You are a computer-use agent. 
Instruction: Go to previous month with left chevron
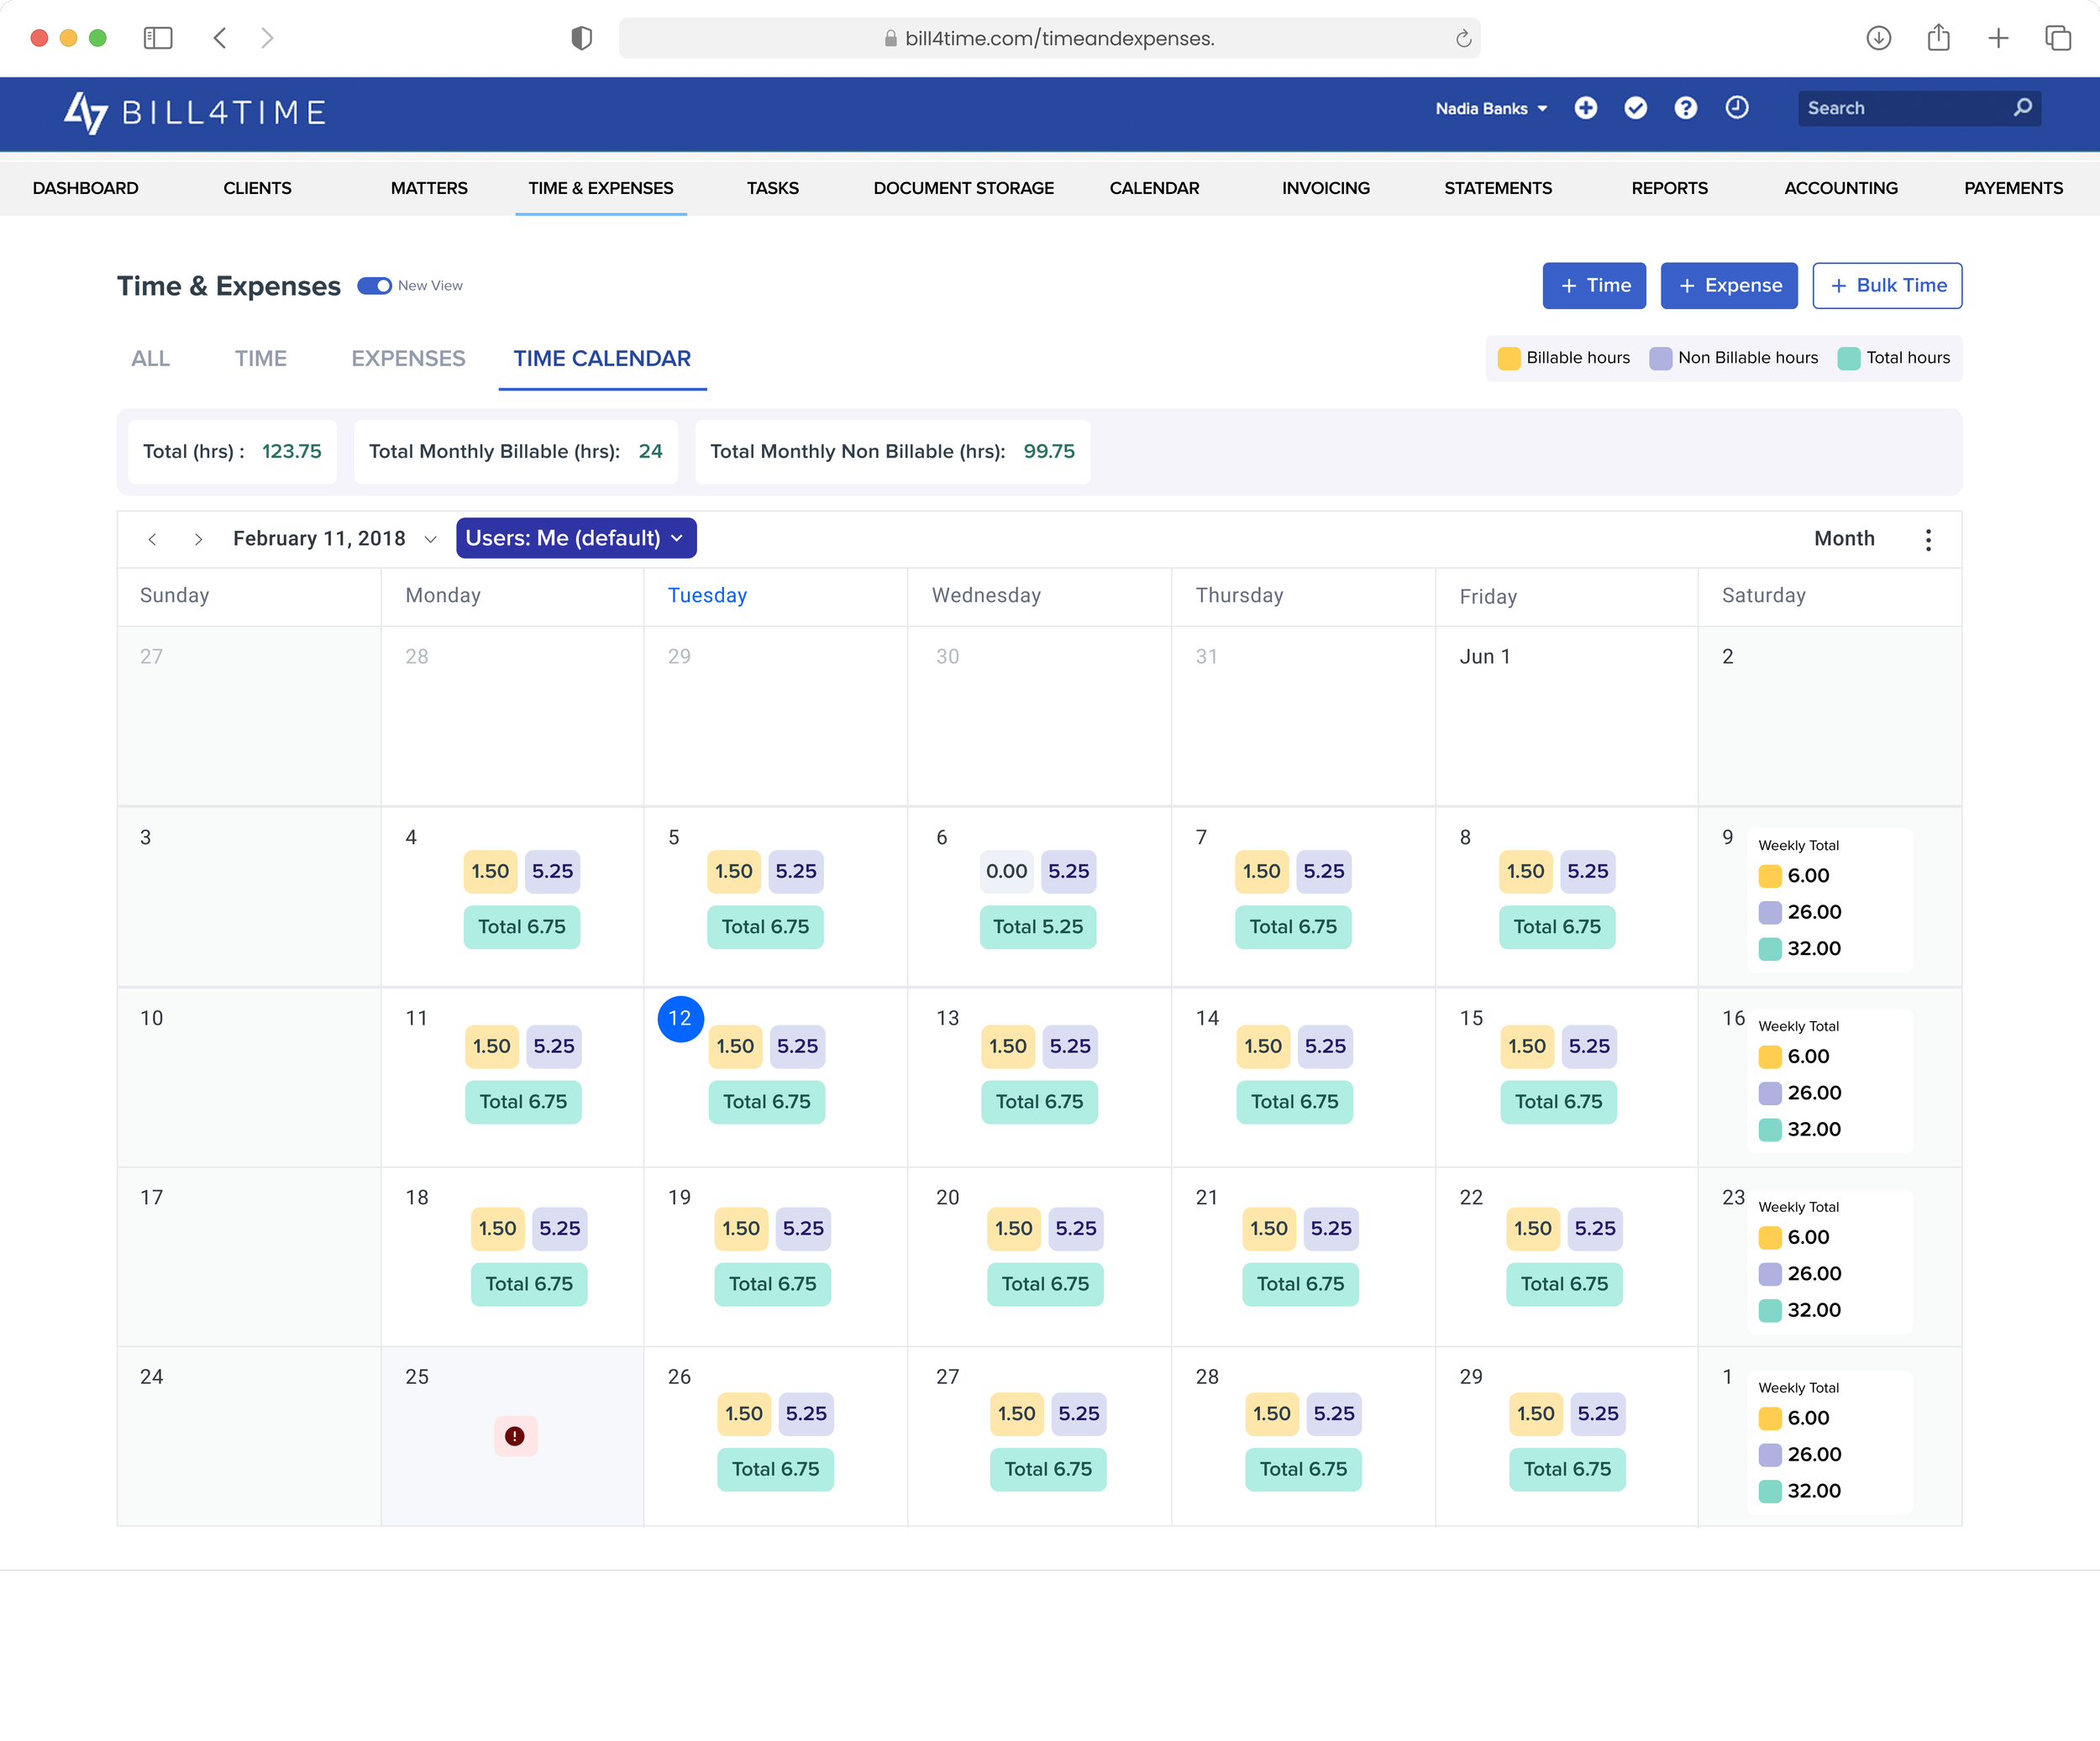point(152,540)
